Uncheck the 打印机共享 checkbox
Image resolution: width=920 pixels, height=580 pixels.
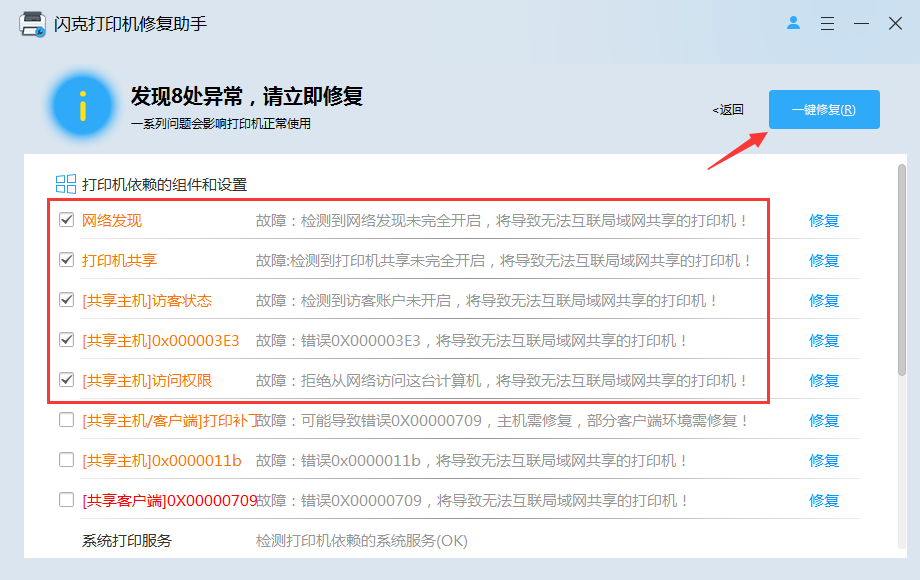point(65,261)
